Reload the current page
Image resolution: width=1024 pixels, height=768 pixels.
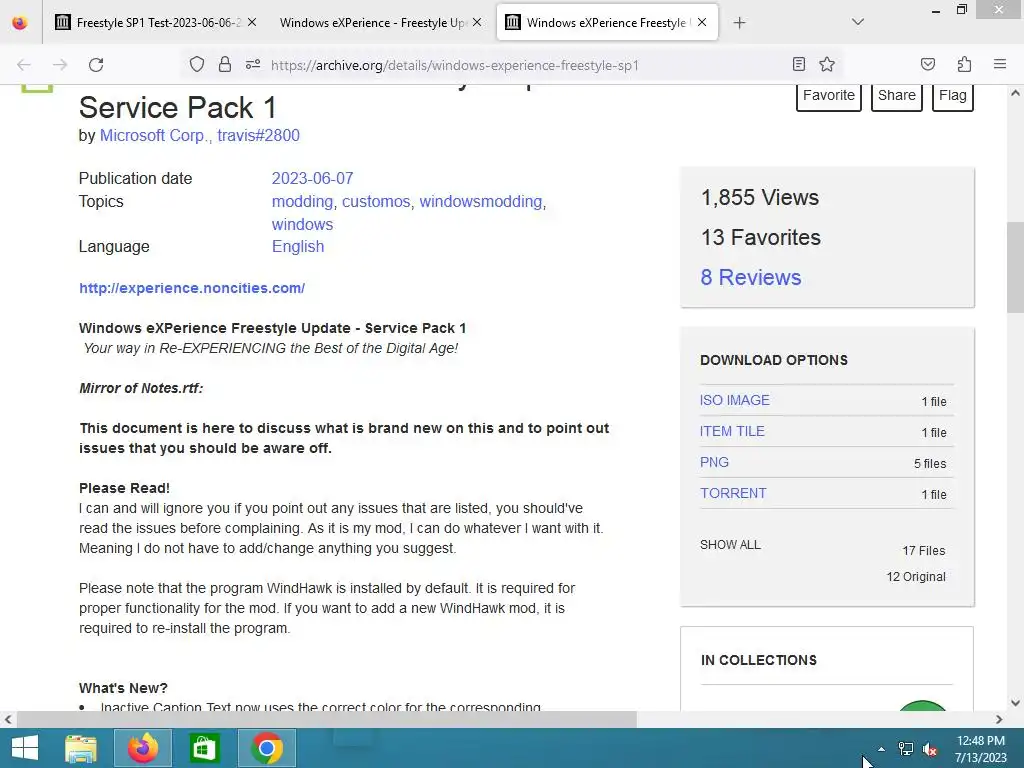pyautogui.click(x=96, y=65)
